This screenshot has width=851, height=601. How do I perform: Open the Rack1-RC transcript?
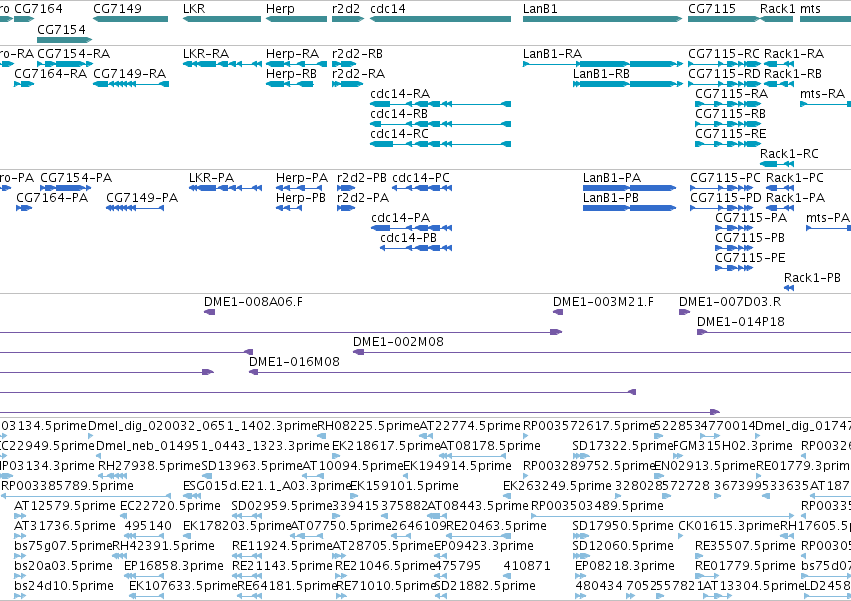pyautogui.click(x=776, y=165)
